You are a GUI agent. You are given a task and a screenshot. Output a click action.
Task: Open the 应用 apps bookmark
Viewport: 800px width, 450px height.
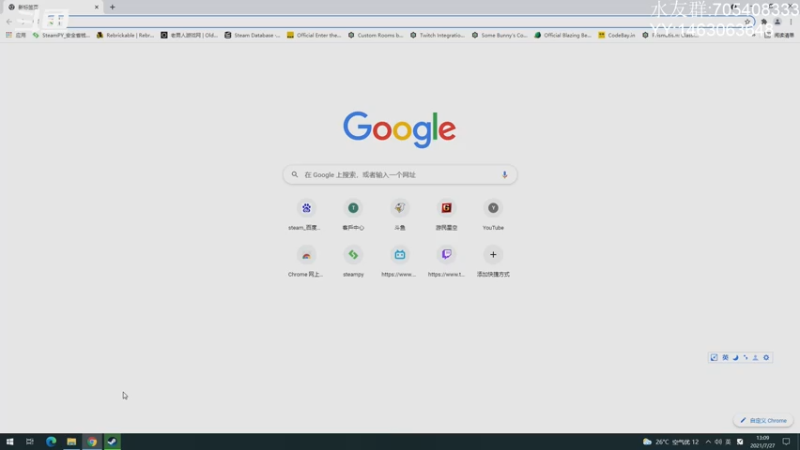coord(16,35)
